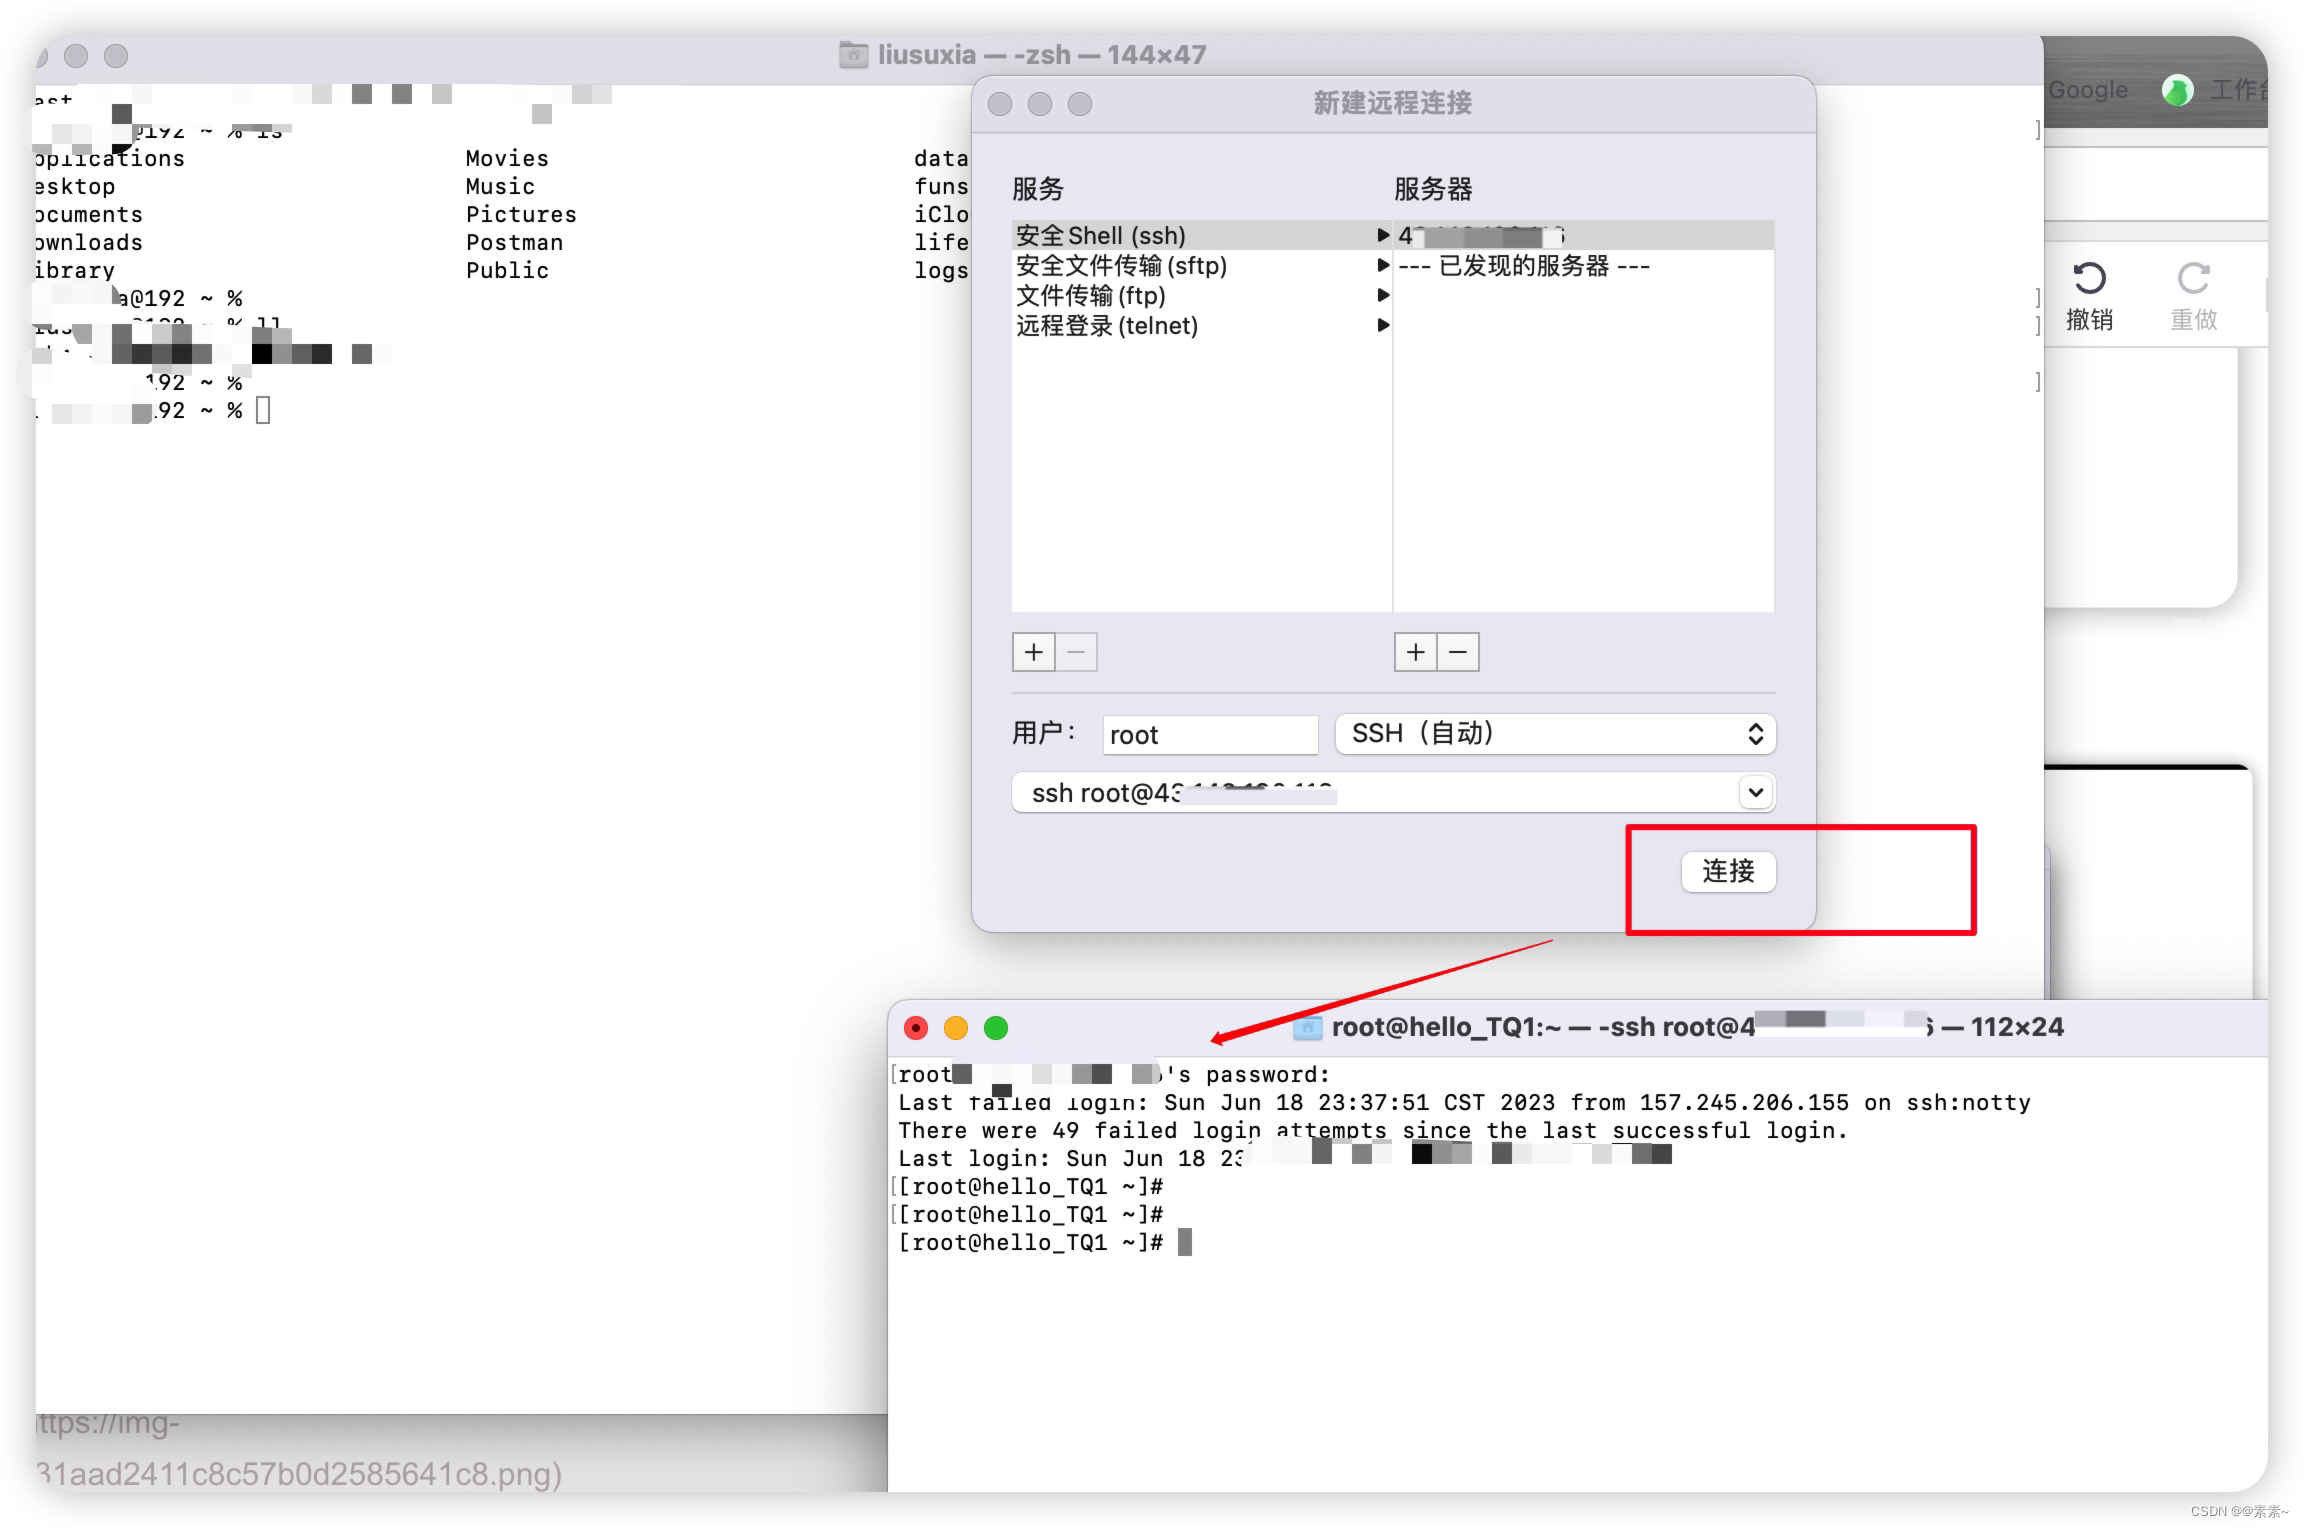2304x1528 pixels.
Task: Expand the arrow next to 远程登录 (telnet)
Action: [1384, 325]
